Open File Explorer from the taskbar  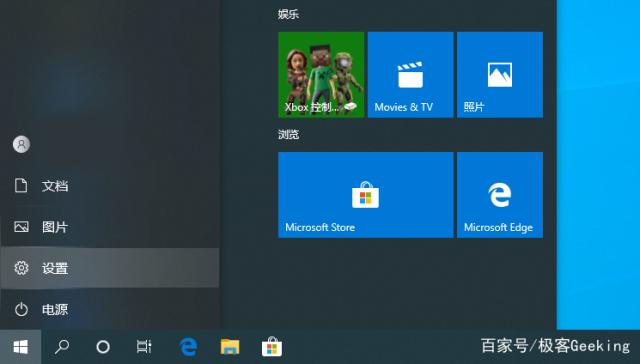(x=230, y=347)
